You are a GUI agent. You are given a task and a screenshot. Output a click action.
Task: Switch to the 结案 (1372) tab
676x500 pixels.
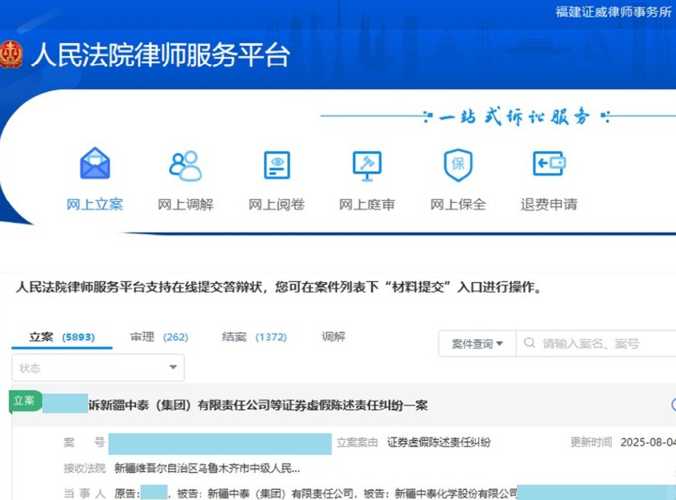point(254,337)
